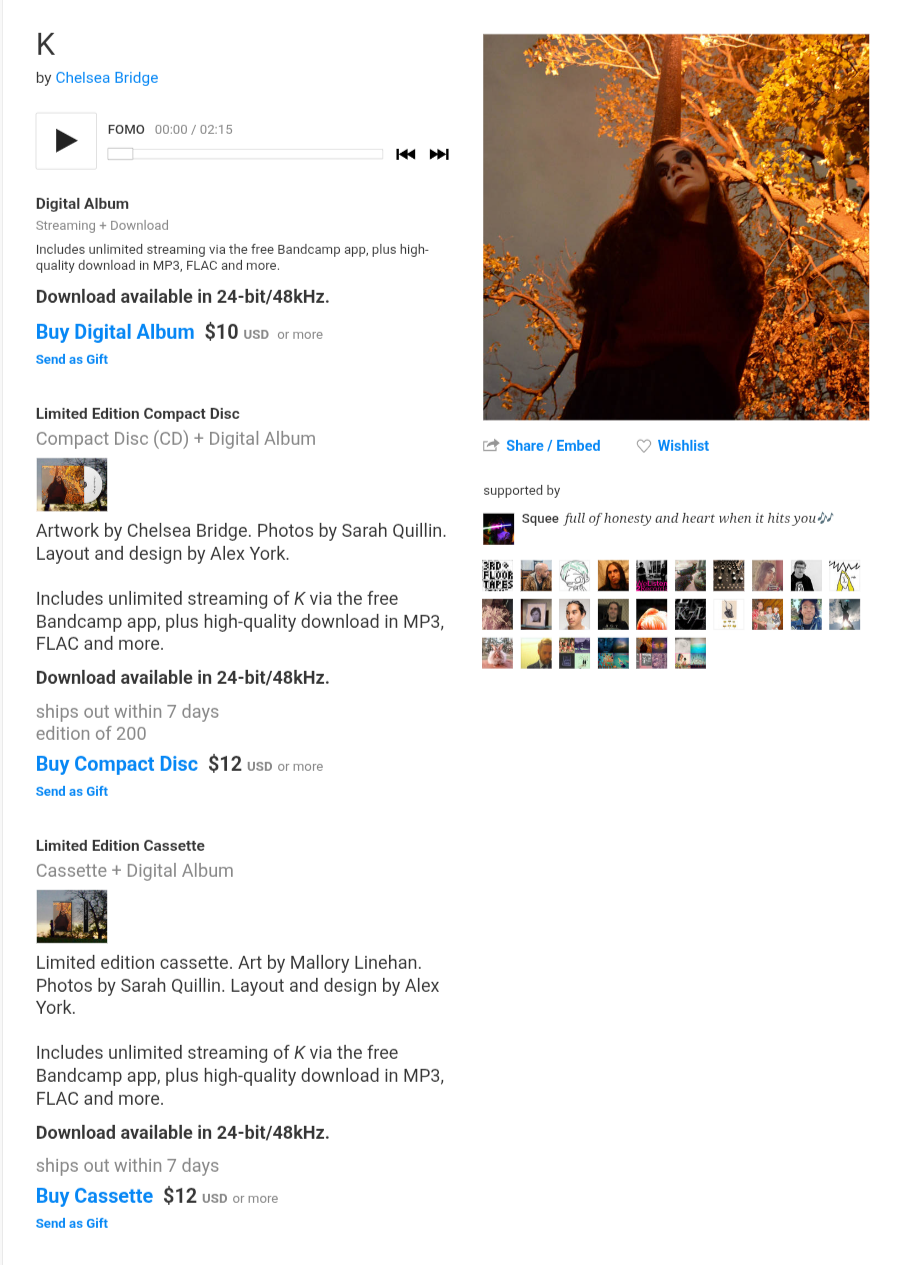The height and width of the screenshot is (1265, 905).
Task: Buy Compact Disc for $12
Action: coord(117,764)
